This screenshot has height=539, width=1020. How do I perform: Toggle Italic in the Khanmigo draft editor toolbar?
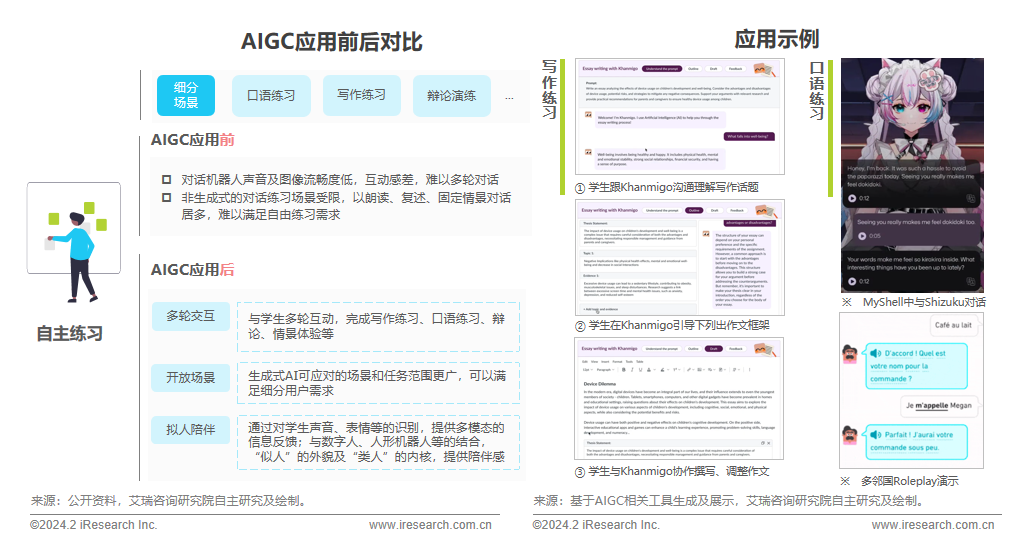point(632,369)
